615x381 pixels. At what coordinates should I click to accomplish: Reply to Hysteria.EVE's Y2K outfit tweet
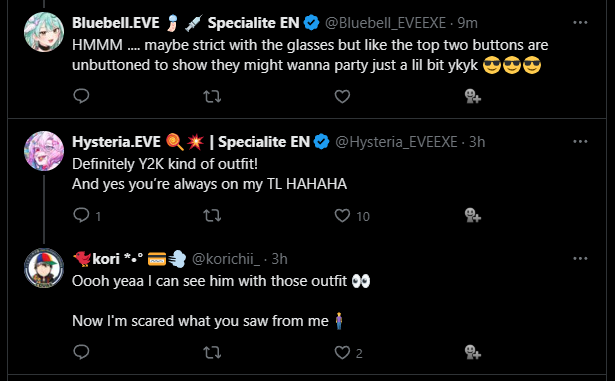(x=81, y=215)
